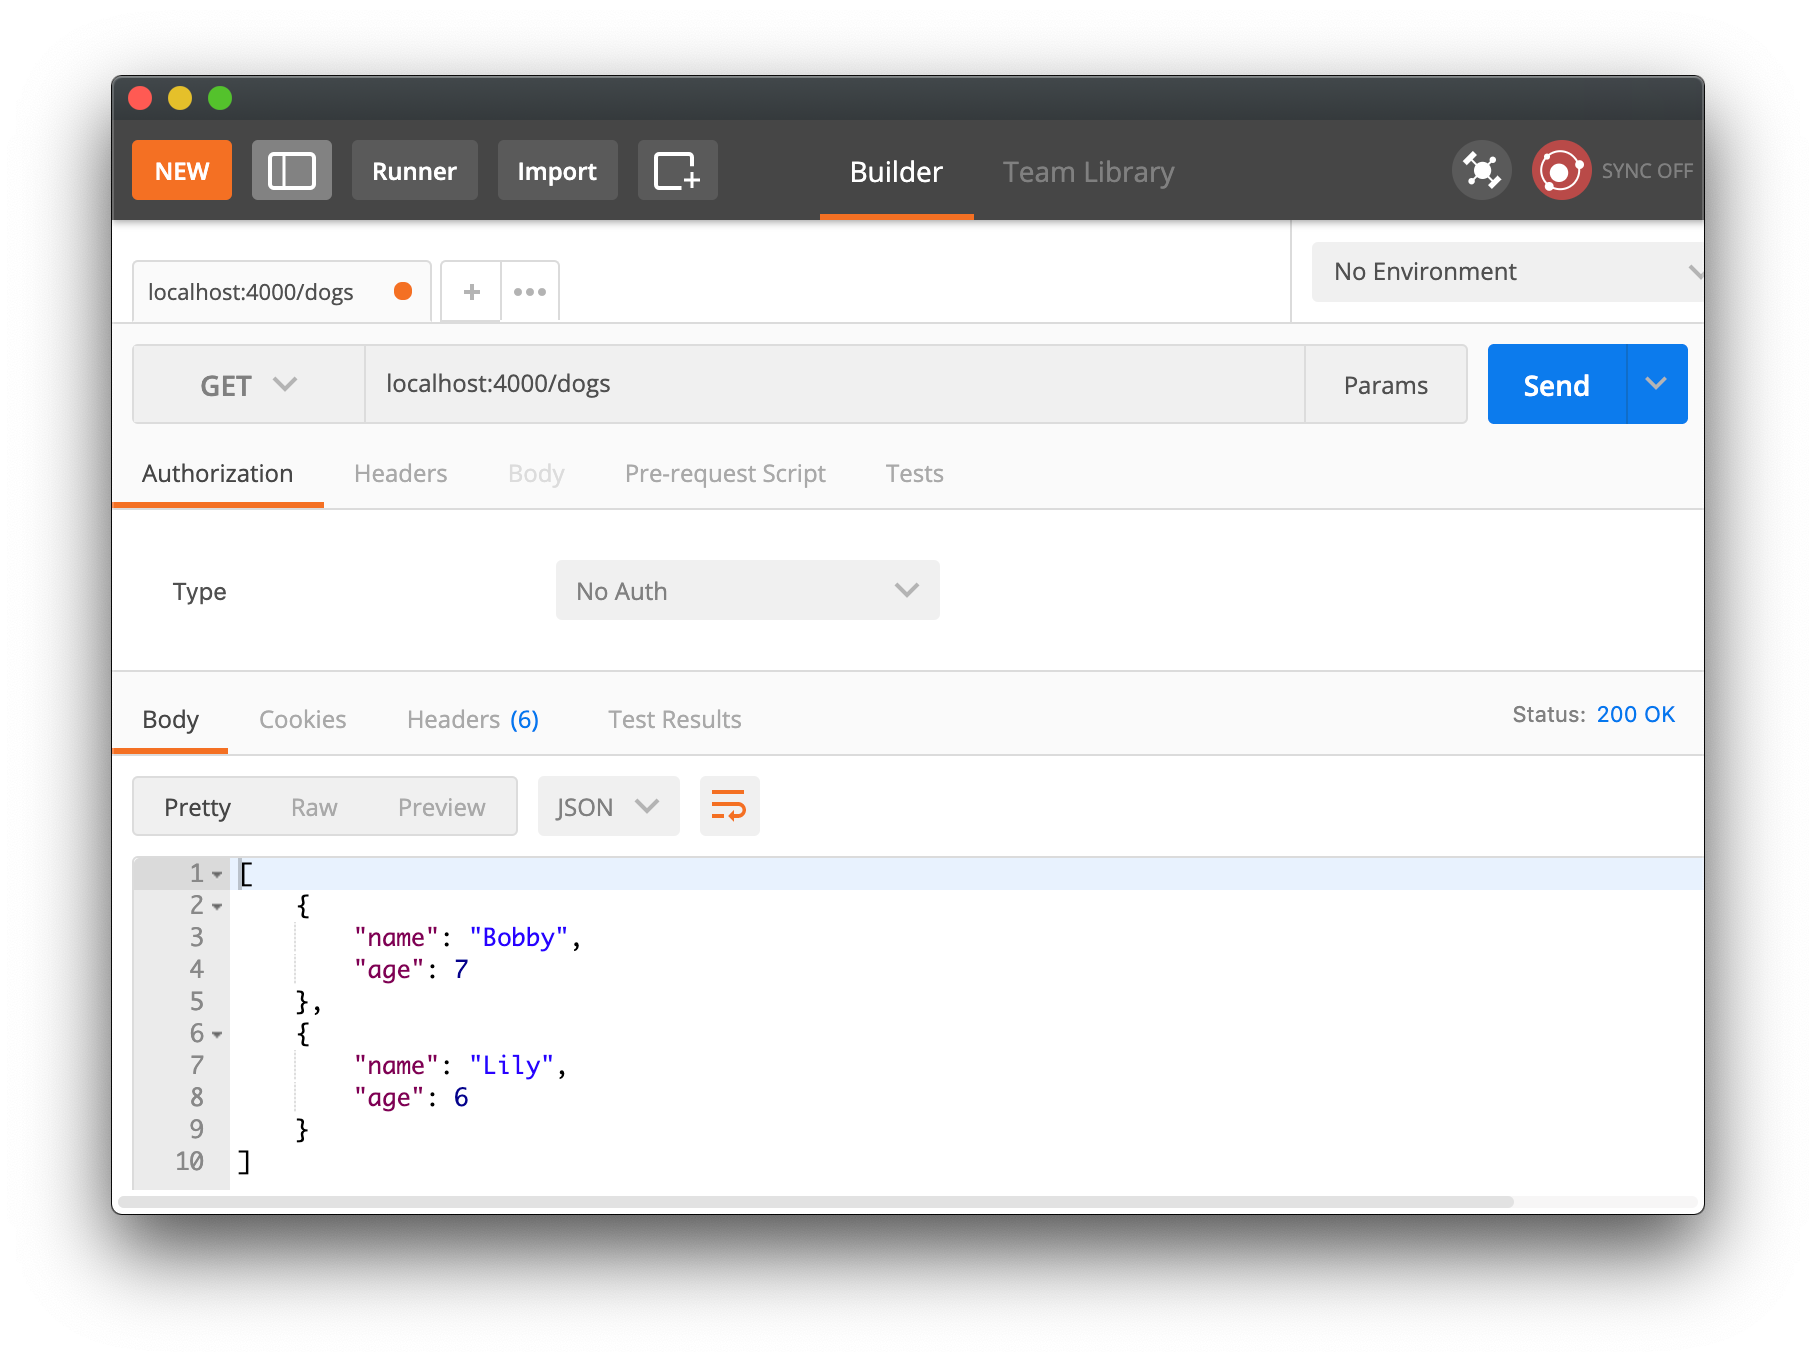This screenshot has width=1816, height=1362.
Task: Switch to Pretty response view
Action: 197,807
